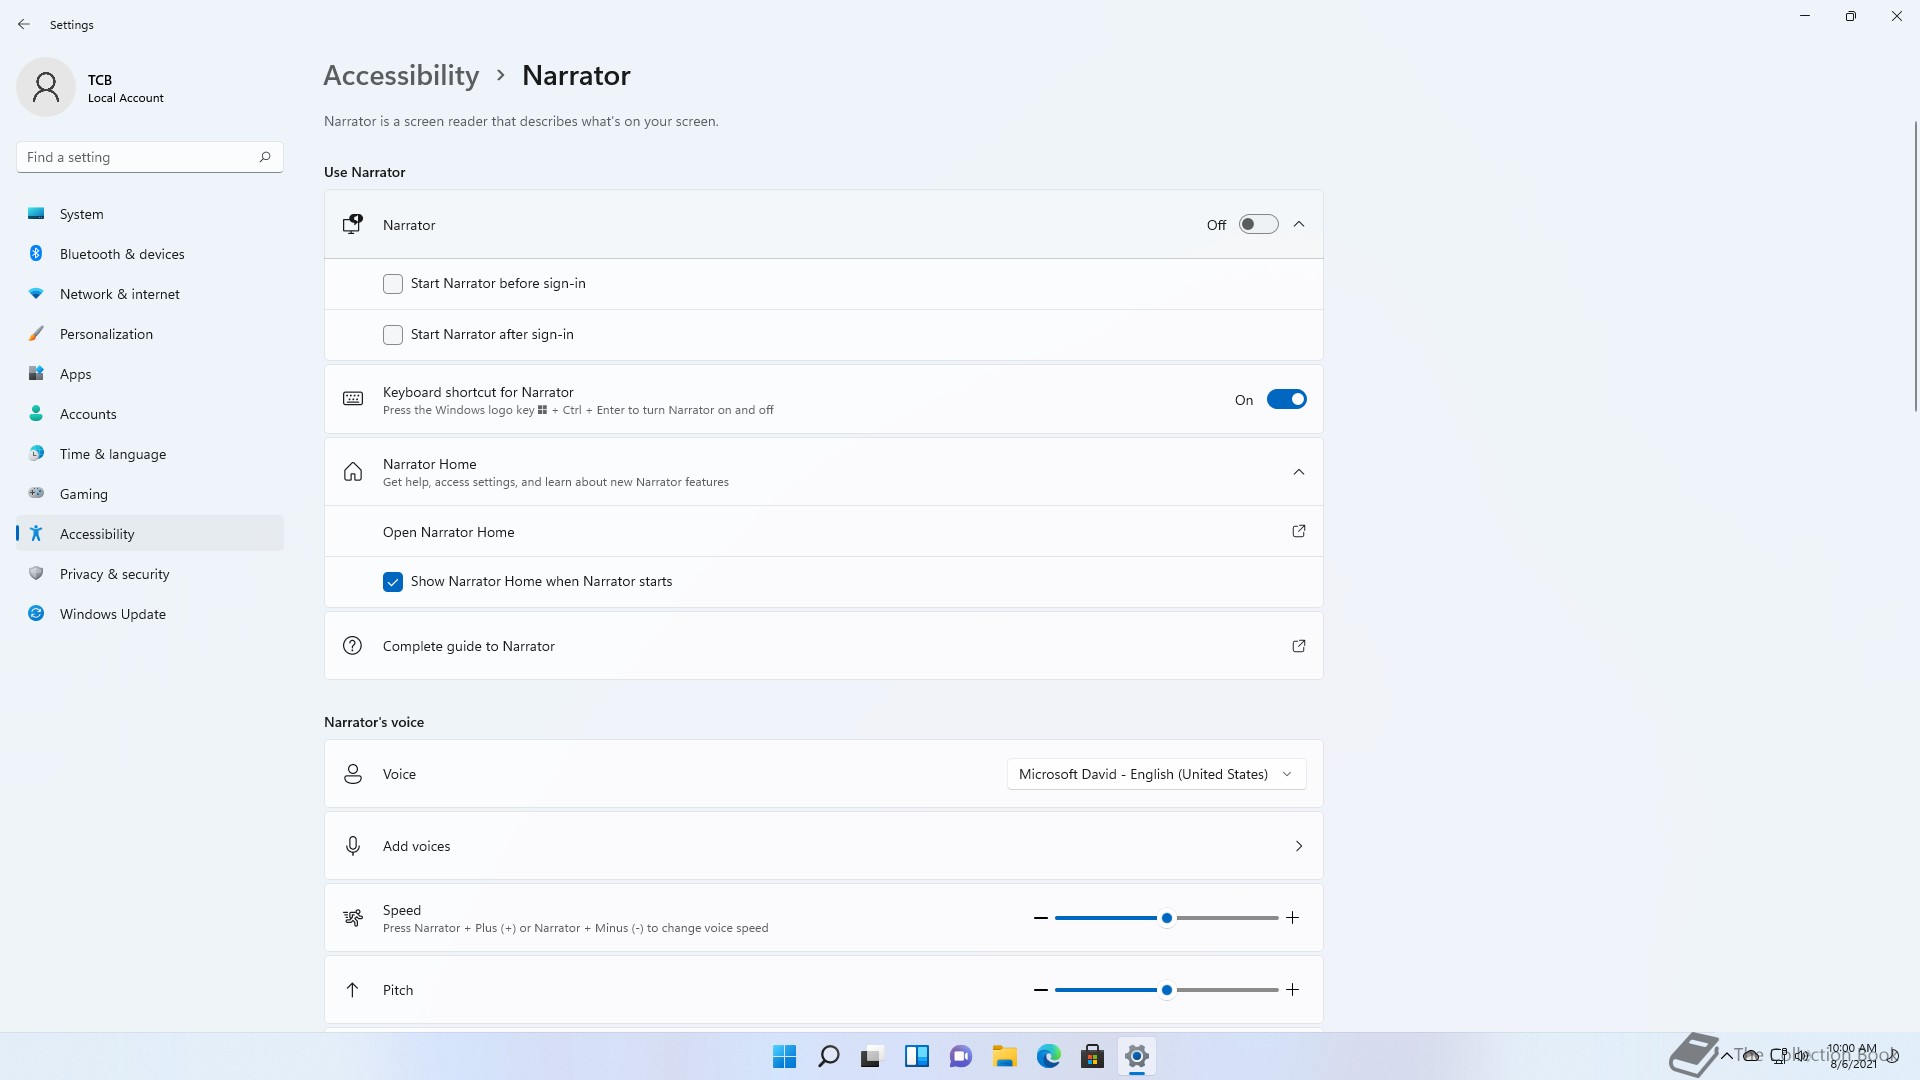Image resolution: width=1920 pixels, height=1080 pixels.
Task: Open Bluetooth & devices category
Action: pos(150,254)
